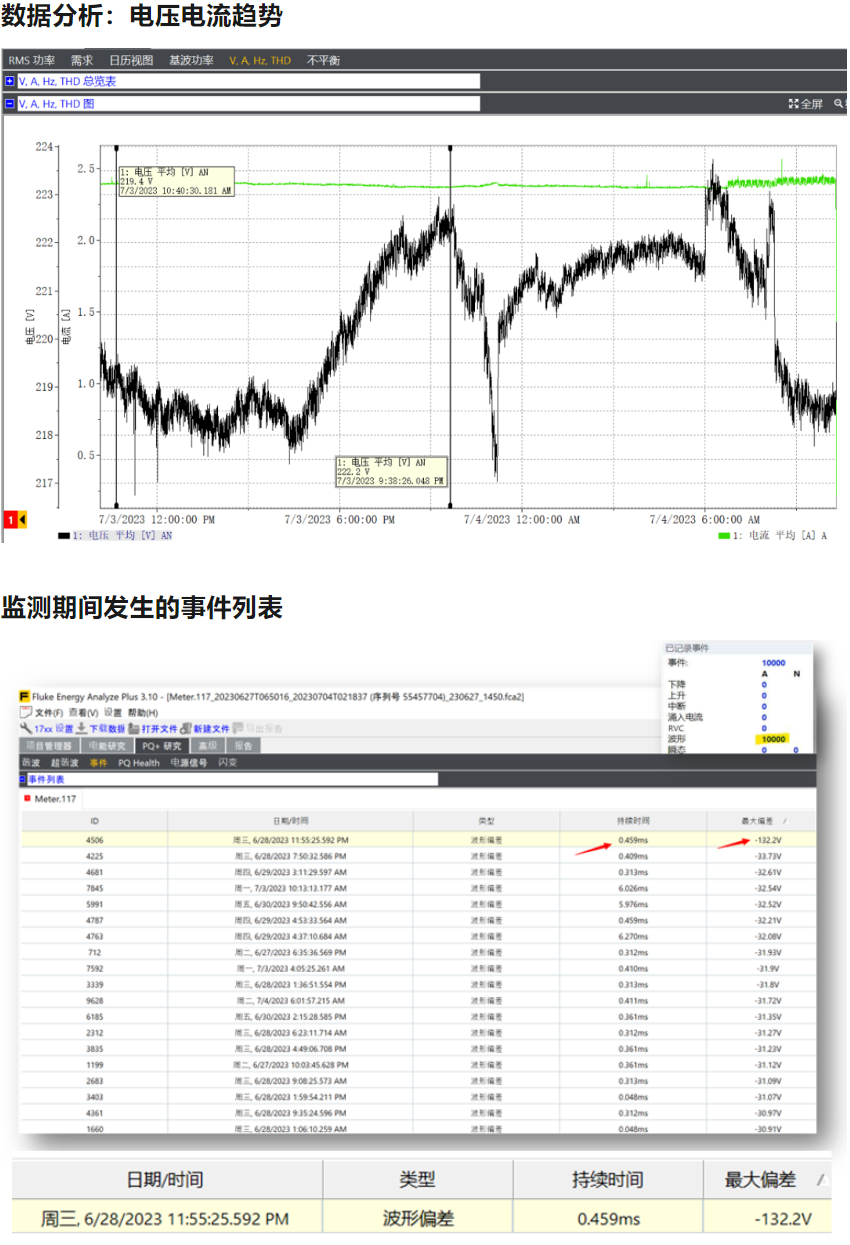Select event row ID 5991
Viewport: 850px width, 1245px height.
[x=419, y=904]
